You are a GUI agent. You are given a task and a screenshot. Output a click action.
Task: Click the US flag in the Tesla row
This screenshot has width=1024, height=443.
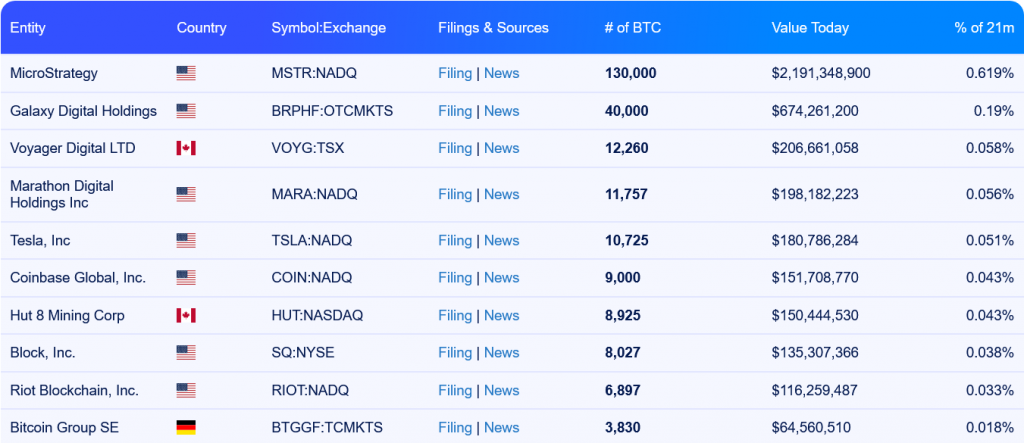(x=185, y=240)
